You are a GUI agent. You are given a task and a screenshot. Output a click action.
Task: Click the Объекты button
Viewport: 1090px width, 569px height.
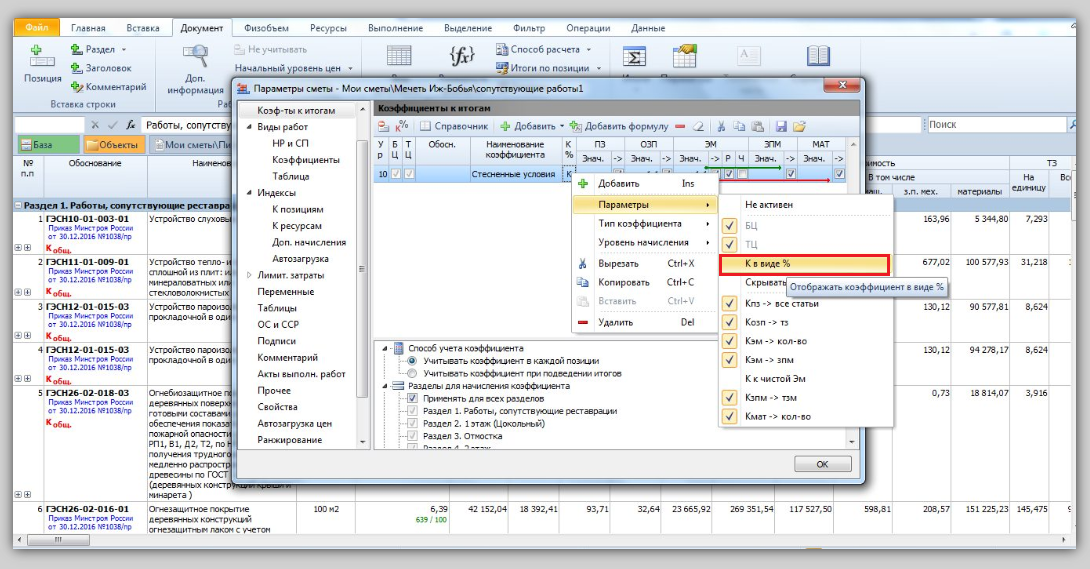tap(113, 145)
